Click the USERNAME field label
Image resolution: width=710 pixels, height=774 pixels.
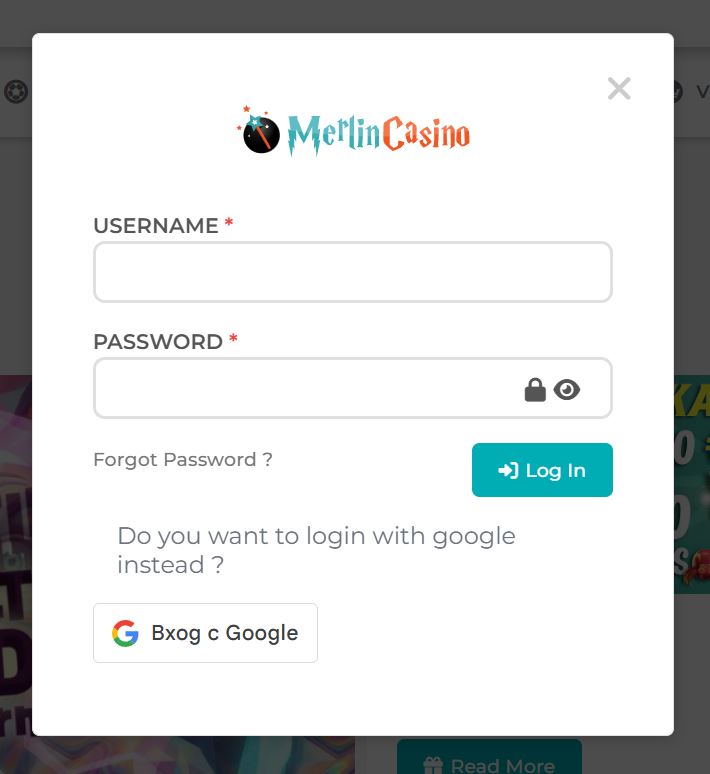156,226
